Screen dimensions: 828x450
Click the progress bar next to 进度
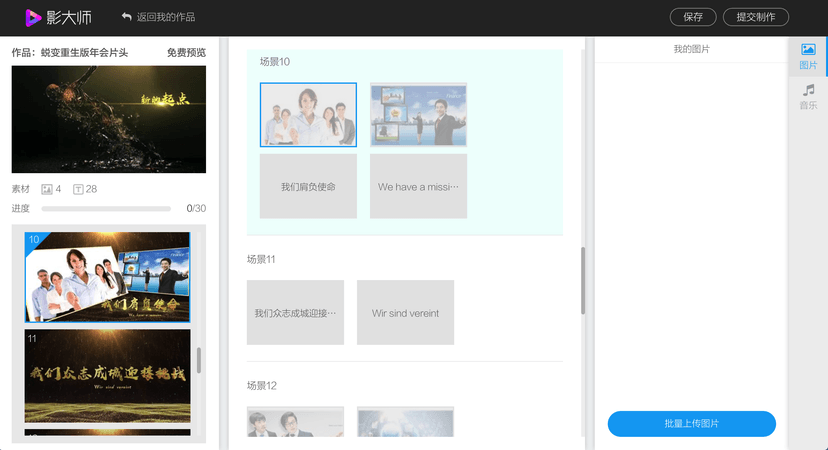point(106,209)
